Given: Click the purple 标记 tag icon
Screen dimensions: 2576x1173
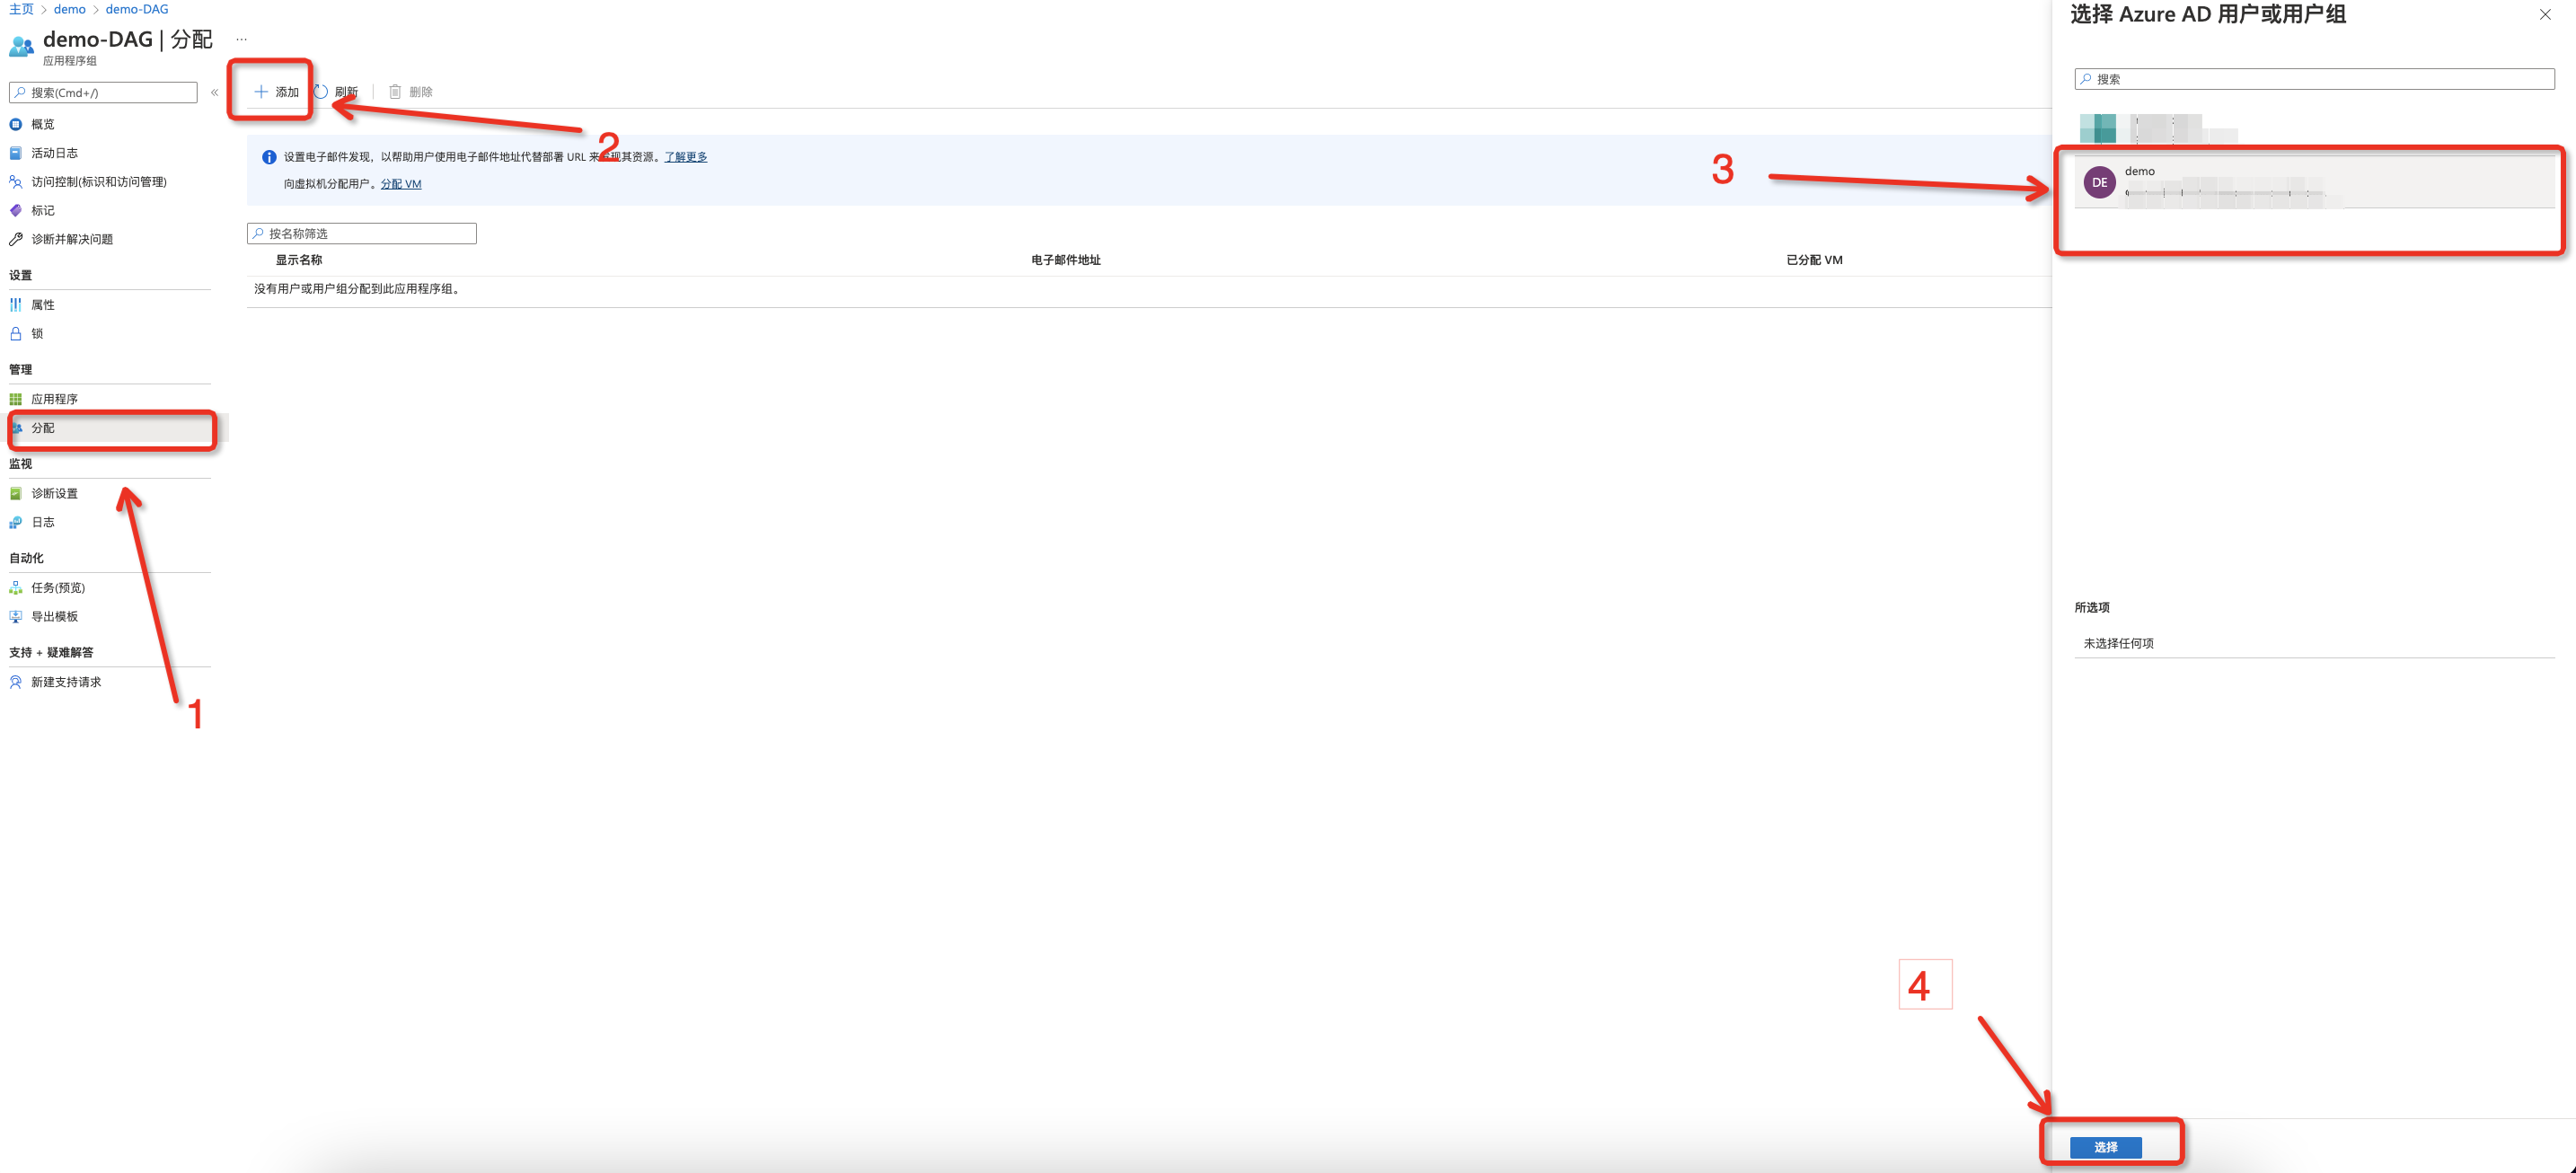Looking at the screenshot, I should pos(15,210).
